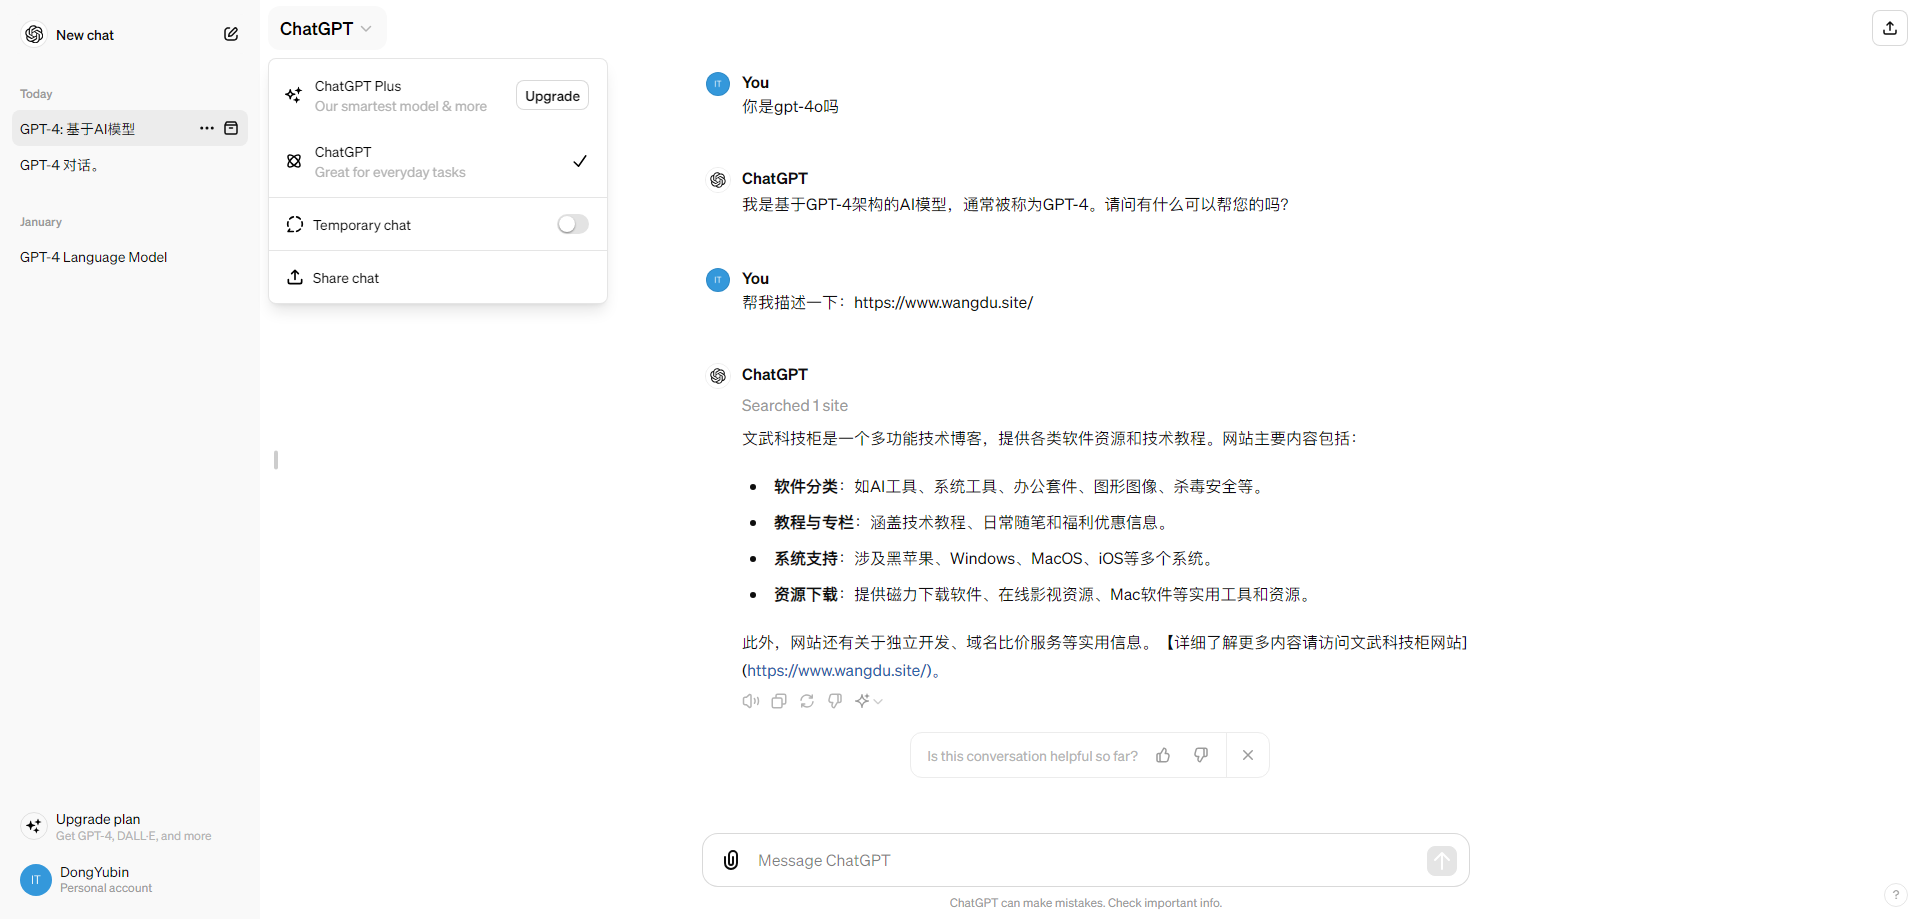Viewport: 1920px width, 919px height.
Task: Expand the Searched 1 site details
Action: [x=795, y=405]
